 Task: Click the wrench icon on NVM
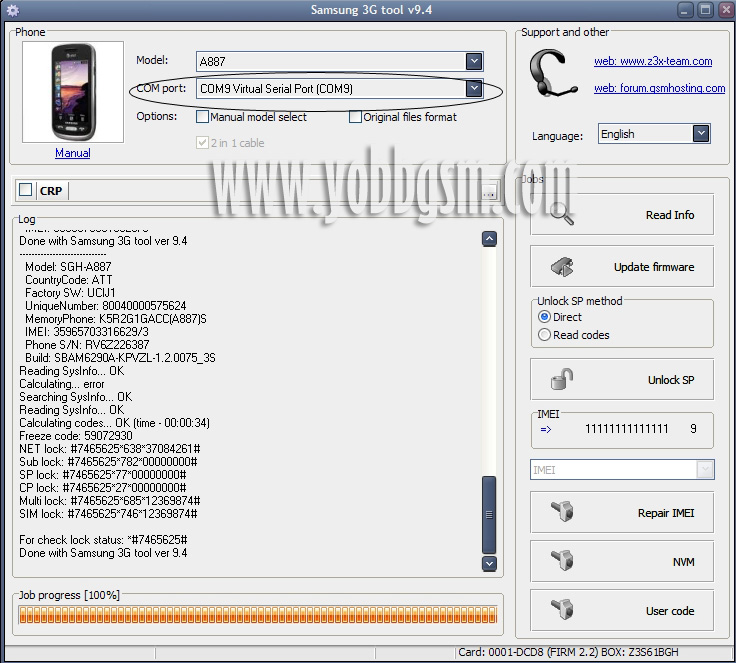pyautogui.click(x=562, y=561)
